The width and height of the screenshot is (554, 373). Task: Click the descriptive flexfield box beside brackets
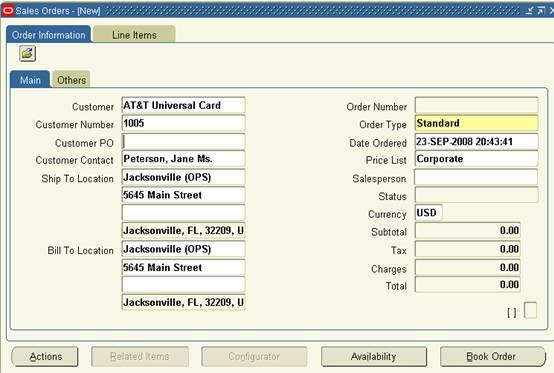tap(530, 310)
